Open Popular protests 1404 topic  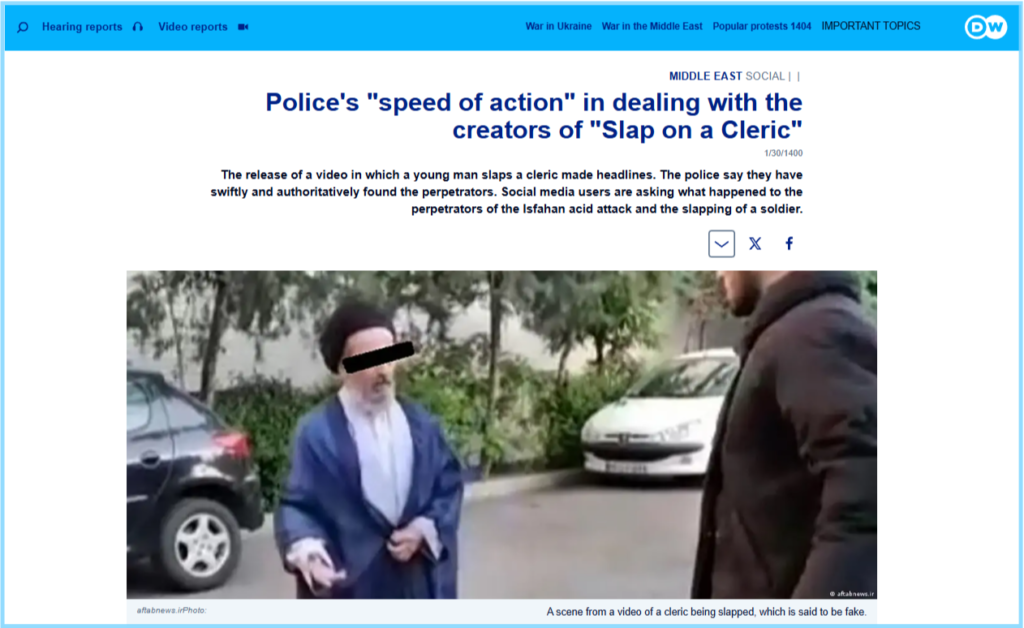(762, 26)
